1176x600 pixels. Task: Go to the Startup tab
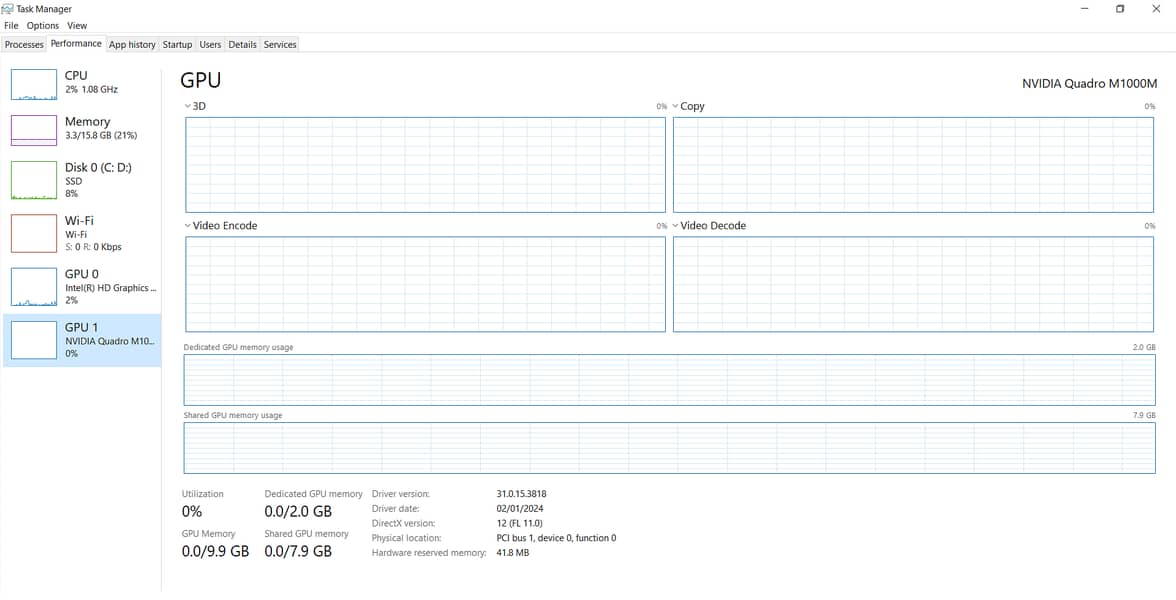(177, 45)
